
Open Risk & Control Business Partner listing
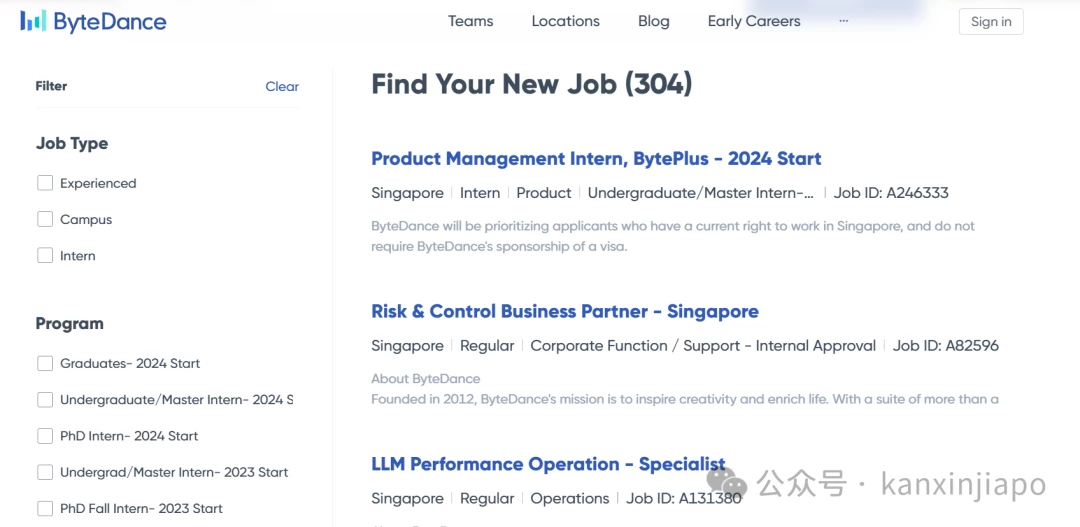tap(564, 312)
